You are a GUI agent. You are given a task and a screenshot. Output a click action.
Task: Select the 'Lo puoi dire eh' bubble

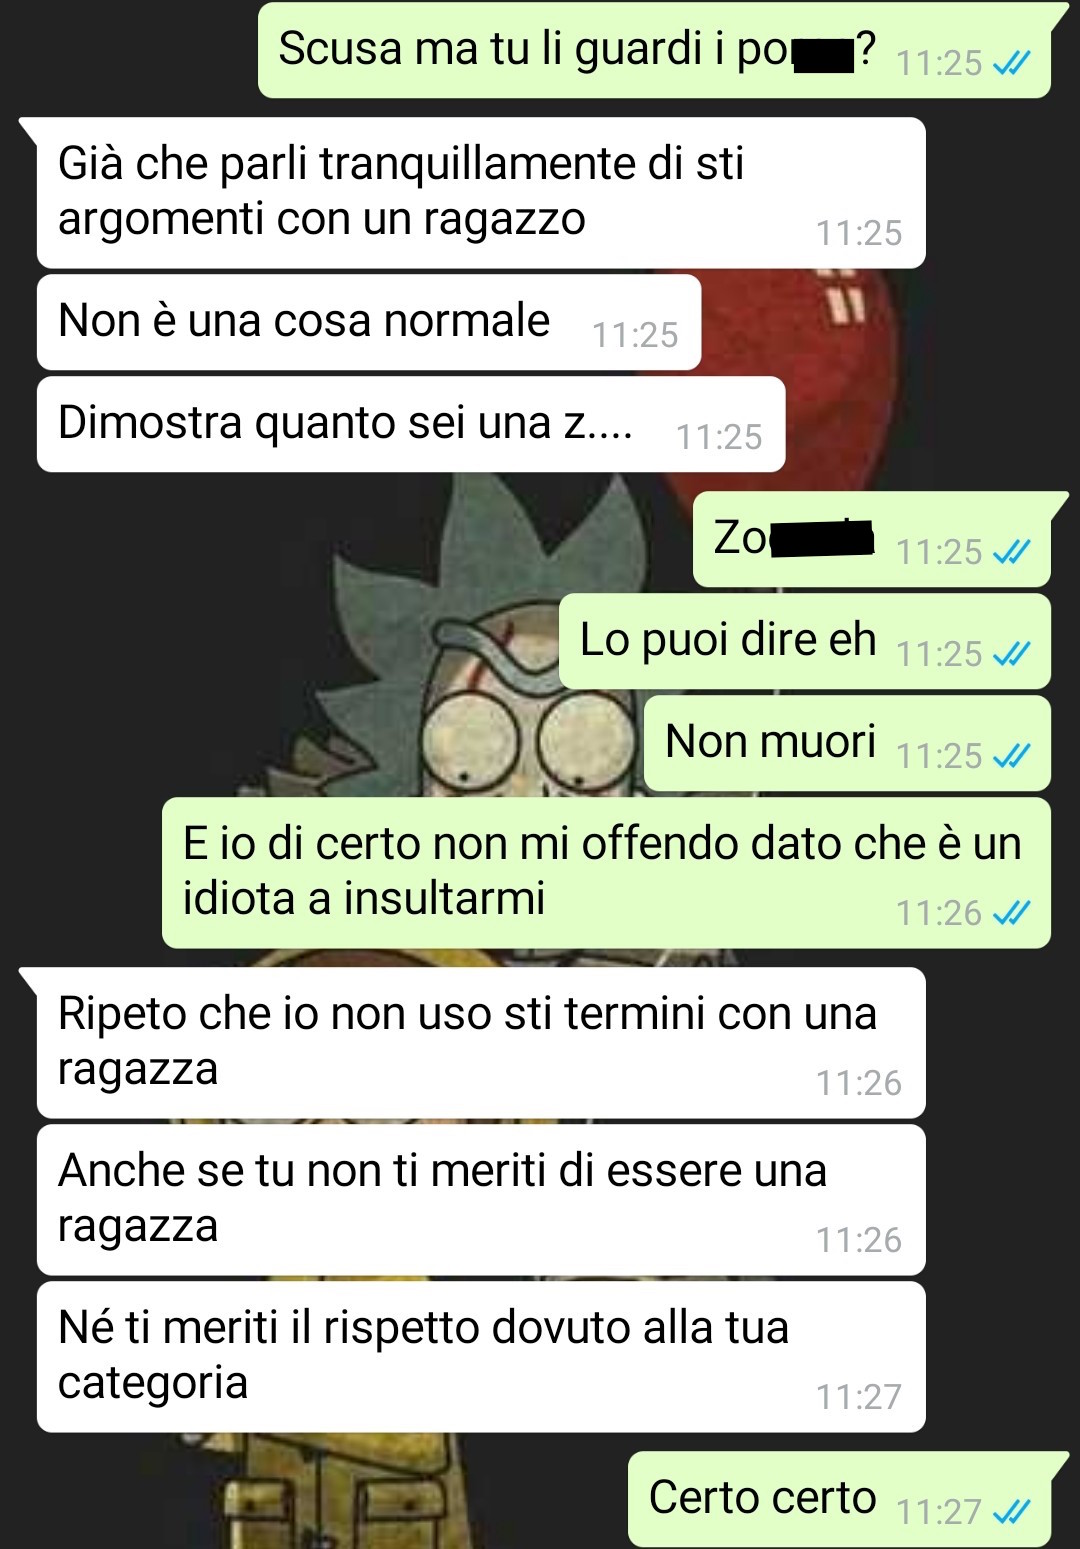805,641
